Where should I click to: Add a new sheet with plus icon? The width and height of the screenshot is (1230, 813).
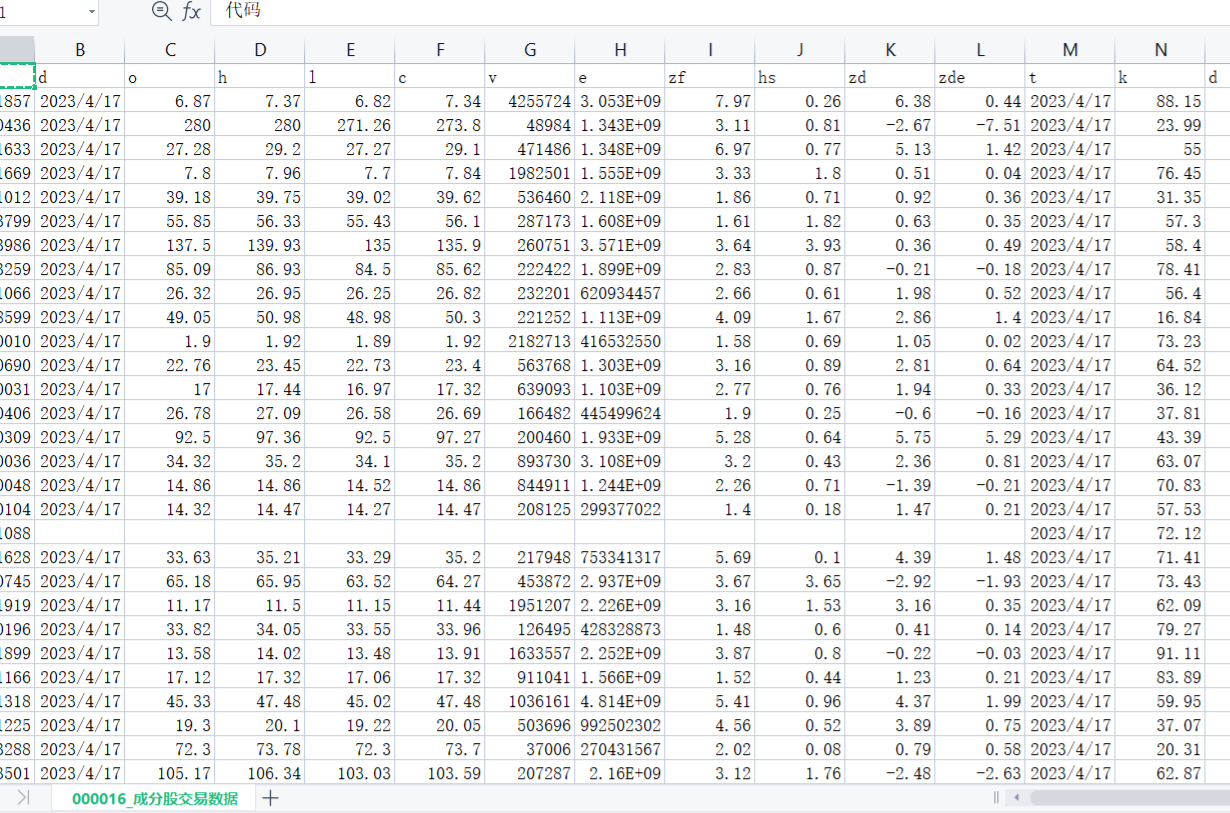pyautogui.click(x=270, y=797)
